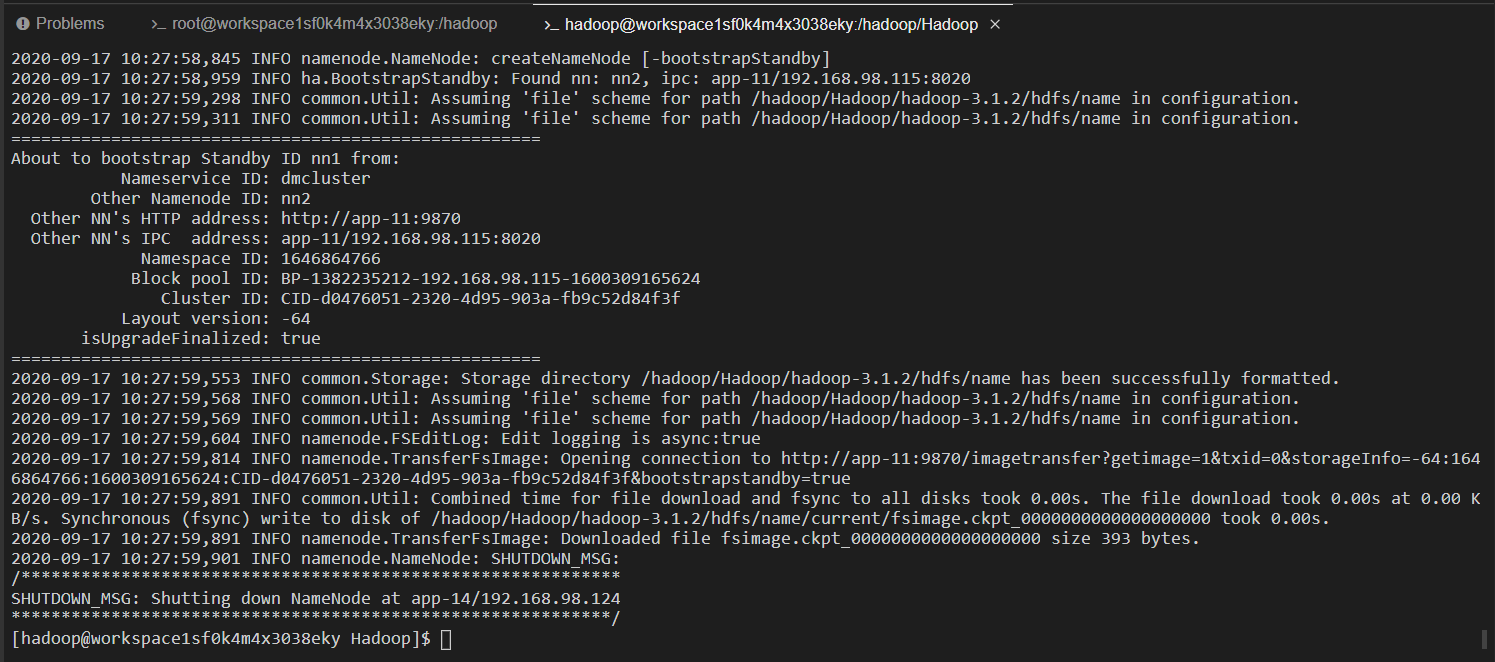Click the terminal scrollbar marker at right
Screen dimensions: 1495x662
coord(1484,639)
